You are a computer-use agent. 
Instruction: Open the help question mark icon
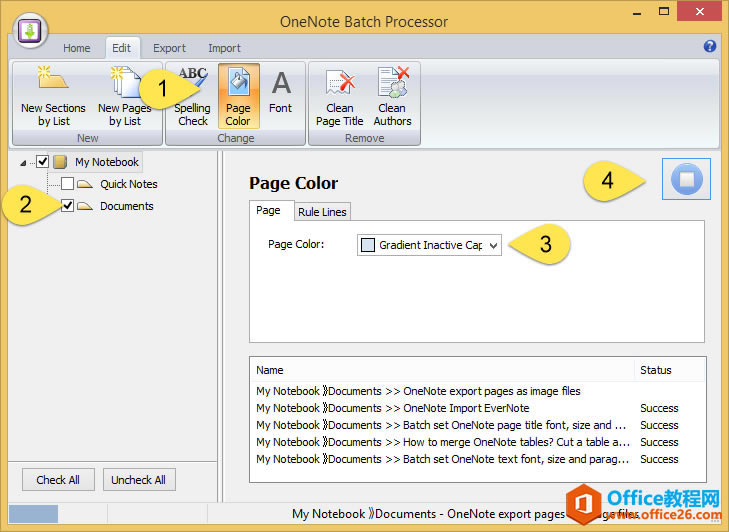click(710, 46)
